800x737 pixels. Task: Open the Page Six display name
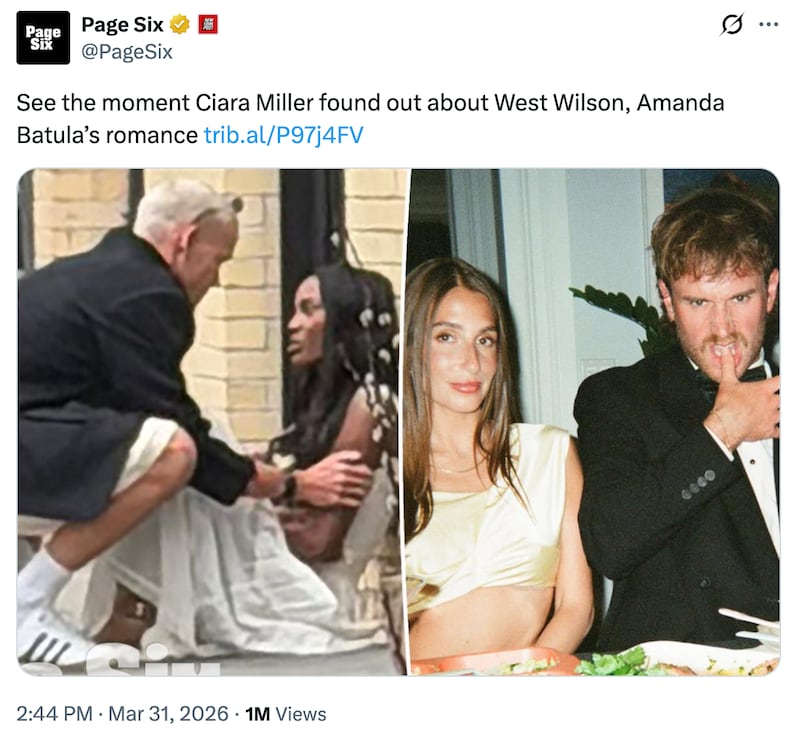click(x=122, y=25)
